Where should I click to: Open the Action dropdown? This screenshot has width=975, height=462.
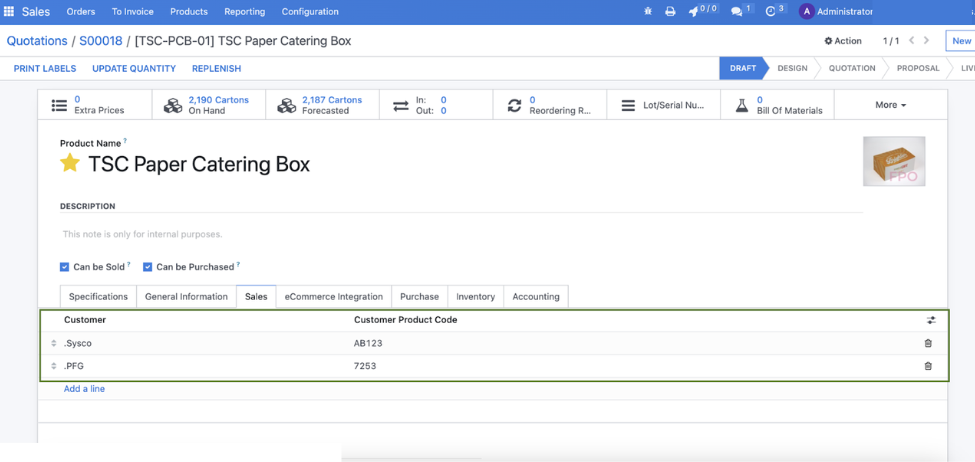coord(843,40)
